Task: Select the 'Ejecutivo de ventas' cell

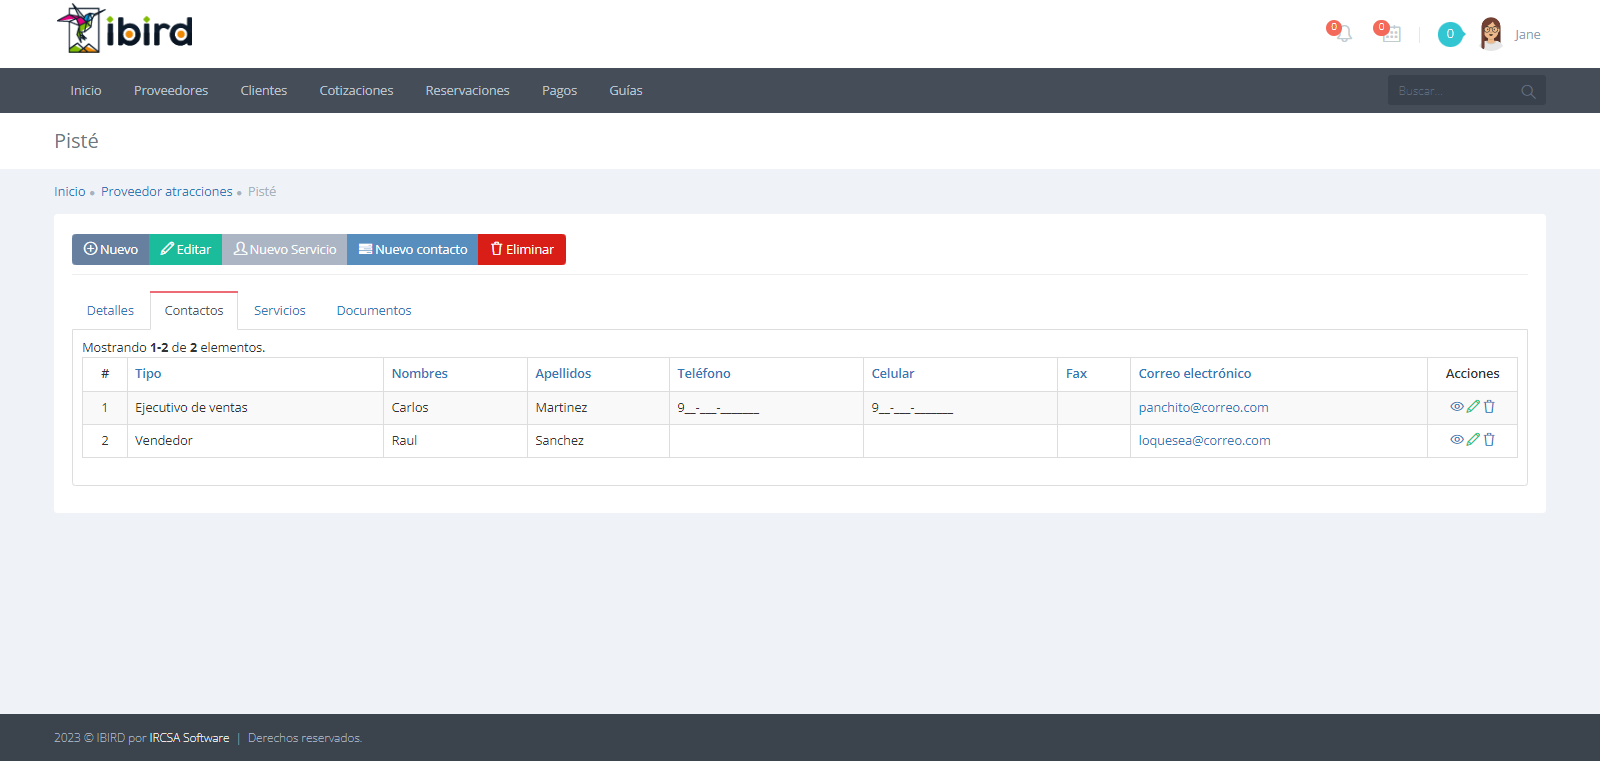Action: coord(255,408)
